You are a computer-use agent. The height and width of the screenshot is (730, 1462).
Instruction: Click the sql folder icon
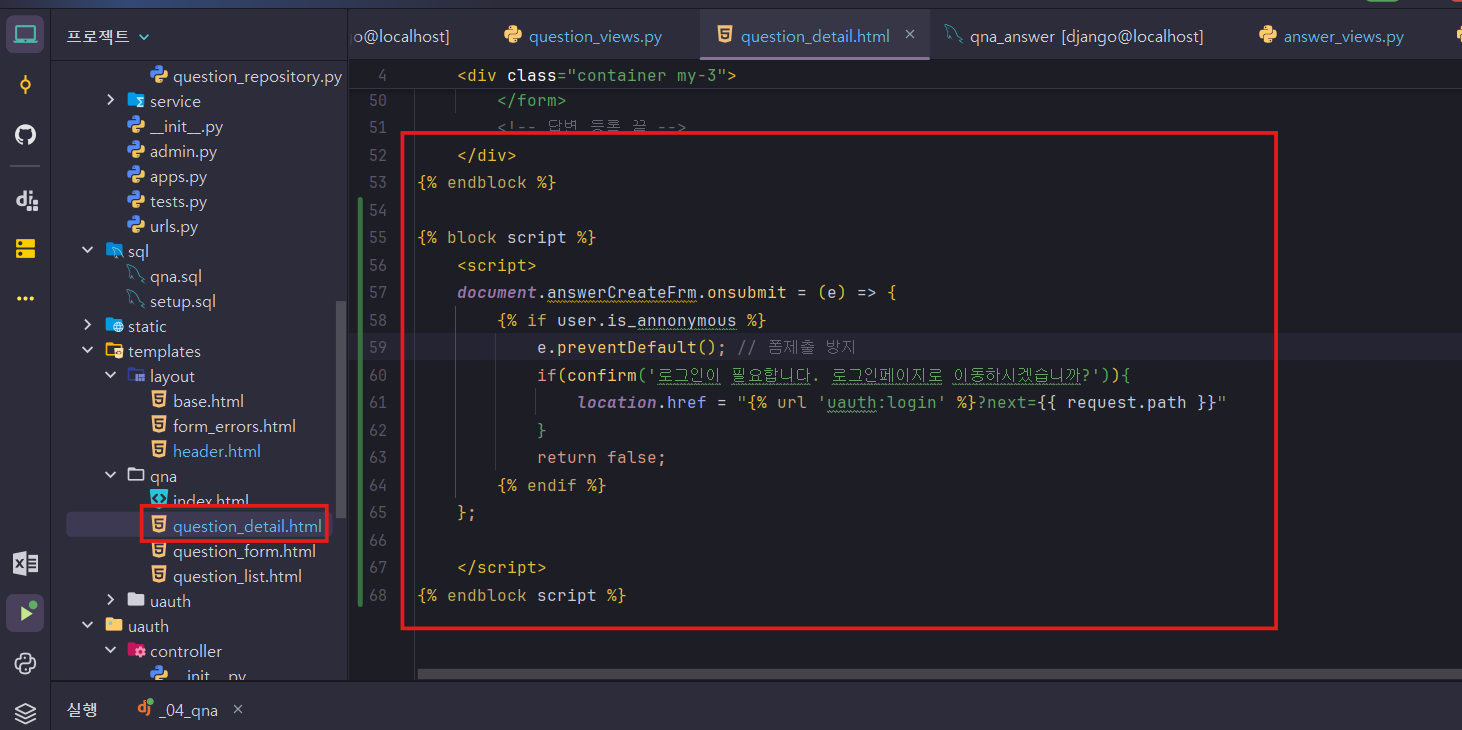tap(114, 251)
